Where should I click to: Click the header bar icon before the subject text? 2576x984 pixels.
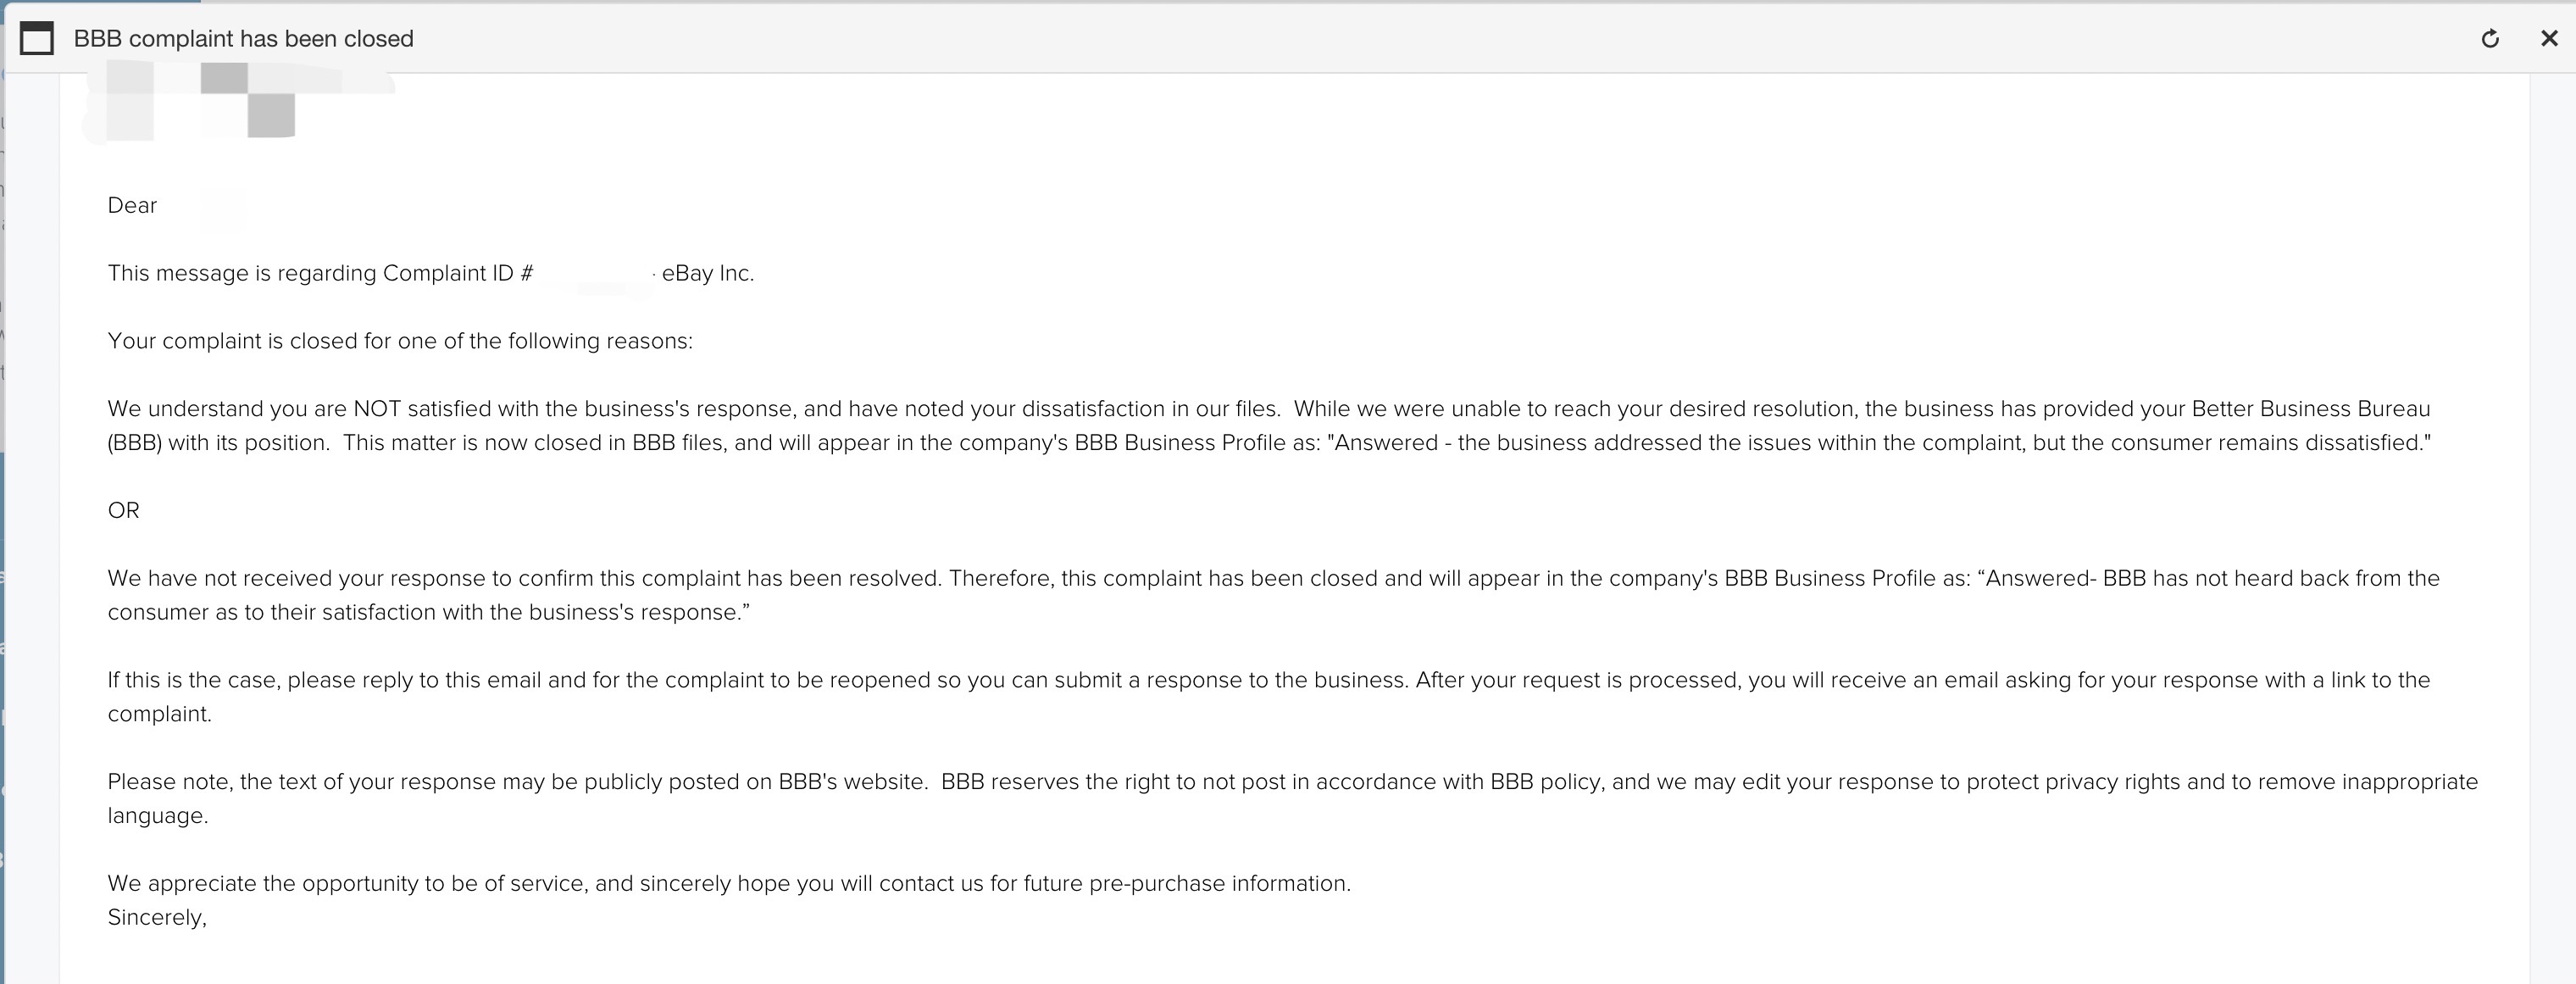coord(38,38)
